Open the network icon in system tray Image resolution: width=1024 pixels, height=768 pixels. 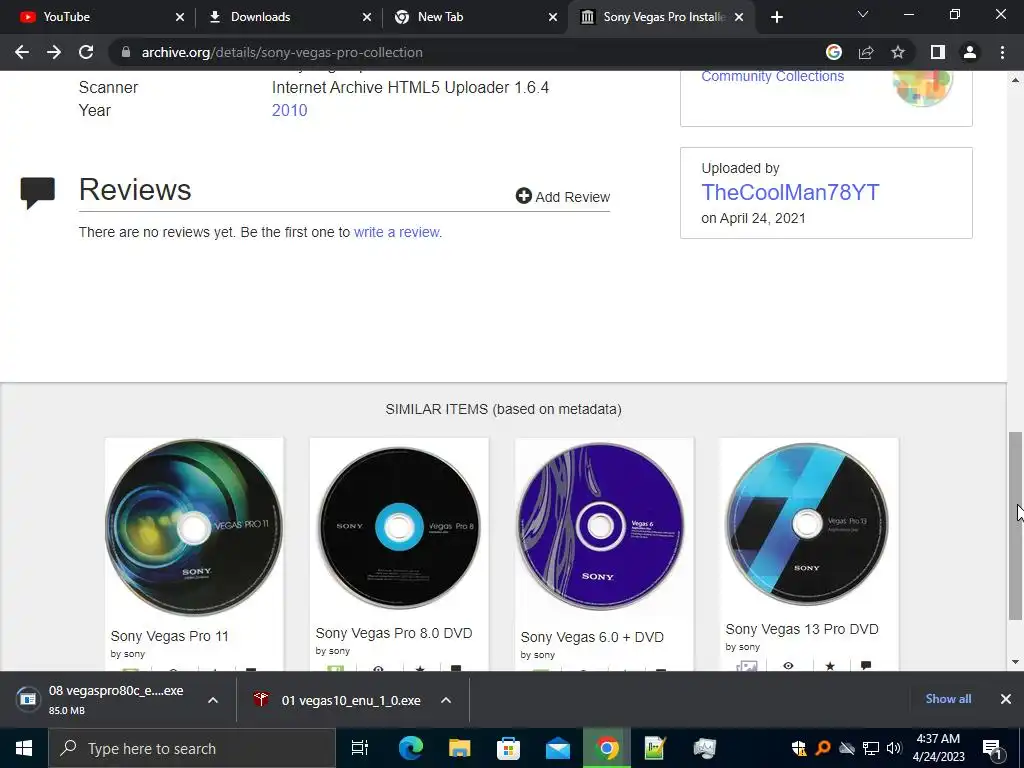(x=871, y=748)
